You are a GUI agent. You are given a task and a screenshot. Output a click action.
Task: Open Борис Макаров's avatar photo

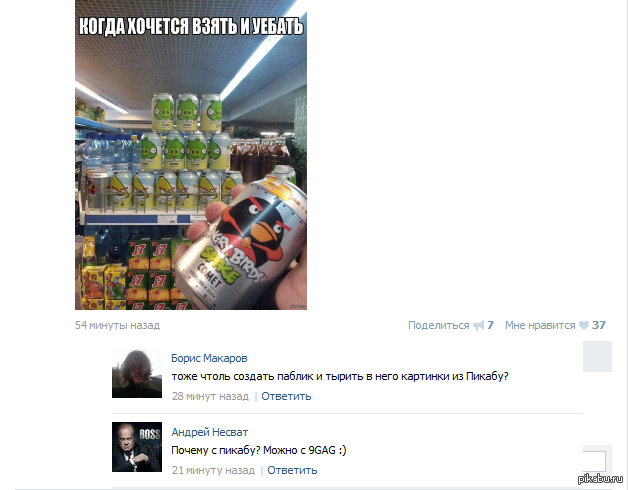[137, 373]
